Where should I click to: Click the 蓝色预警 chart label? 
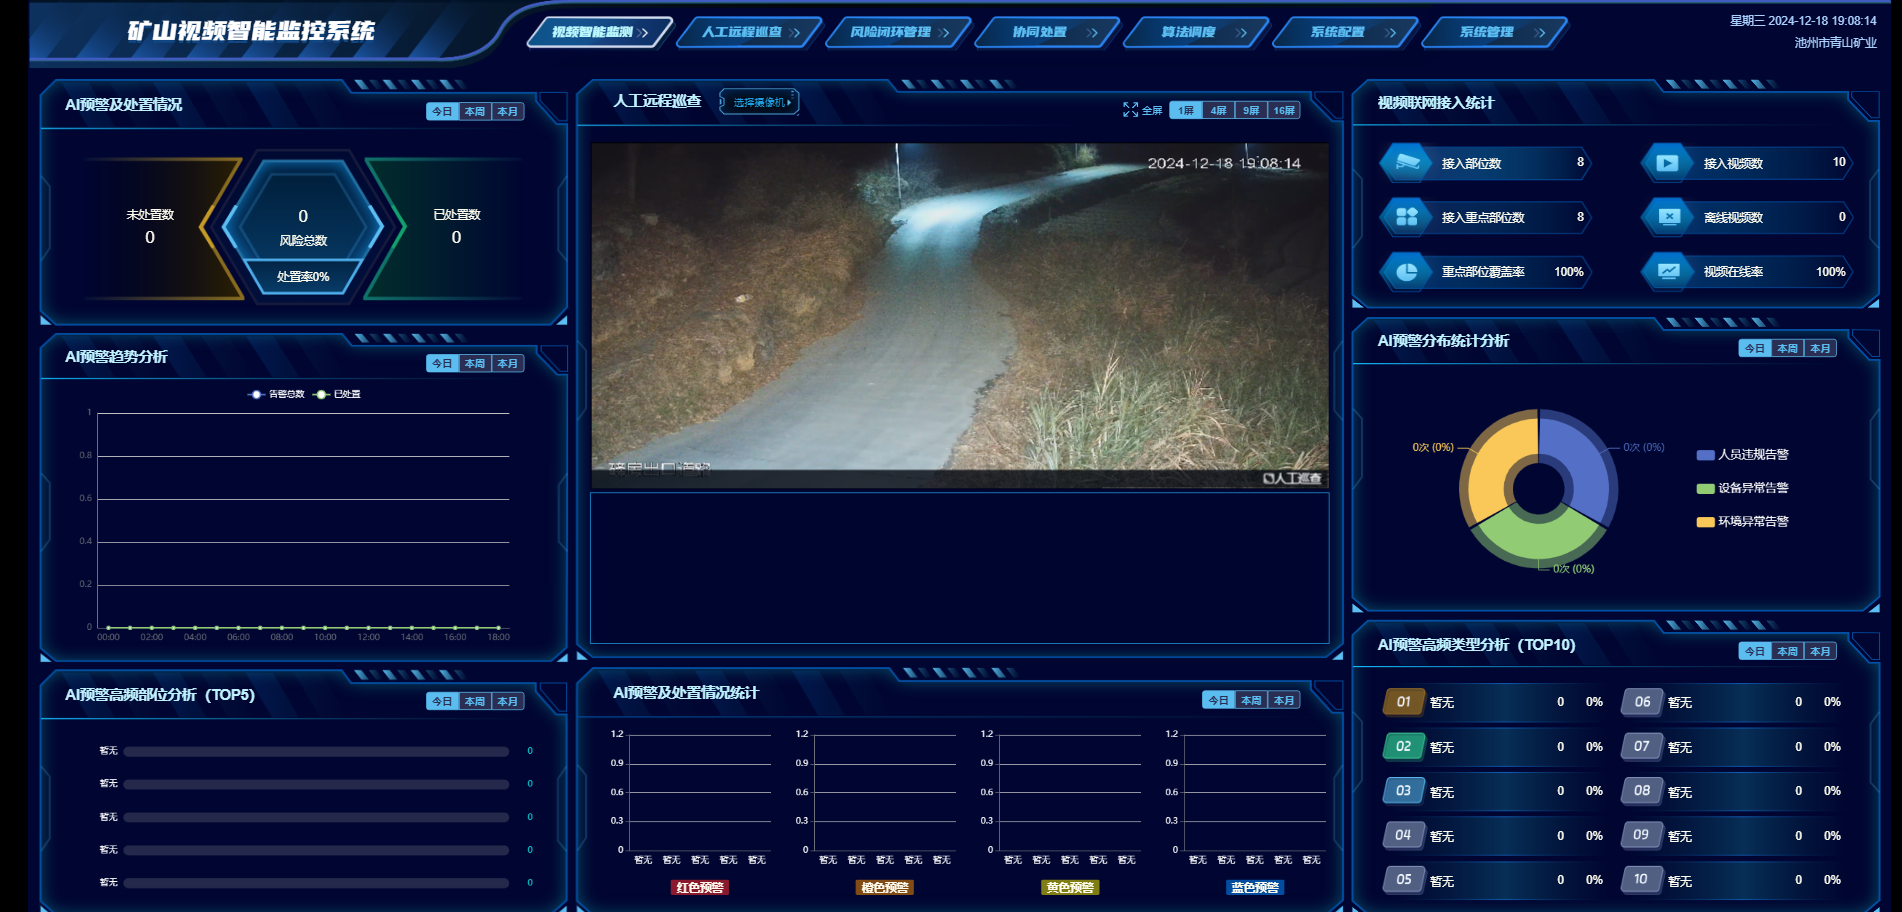[1255, 887]
